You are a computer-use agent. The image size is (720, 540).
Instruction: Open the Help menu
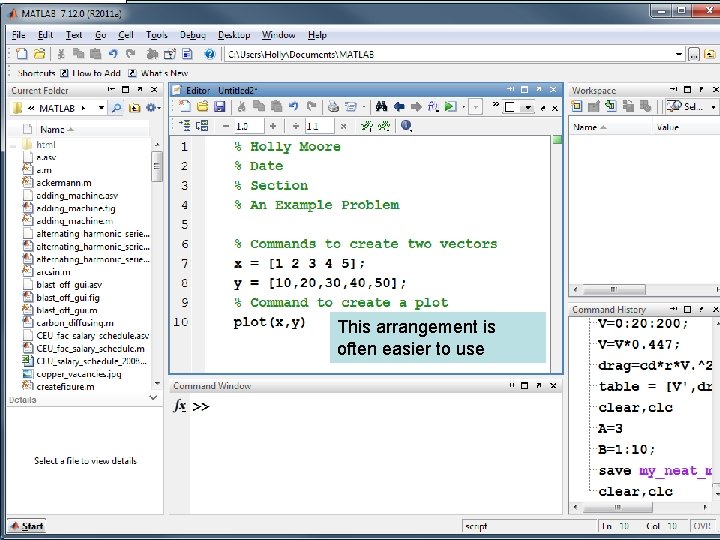point(317,35)
